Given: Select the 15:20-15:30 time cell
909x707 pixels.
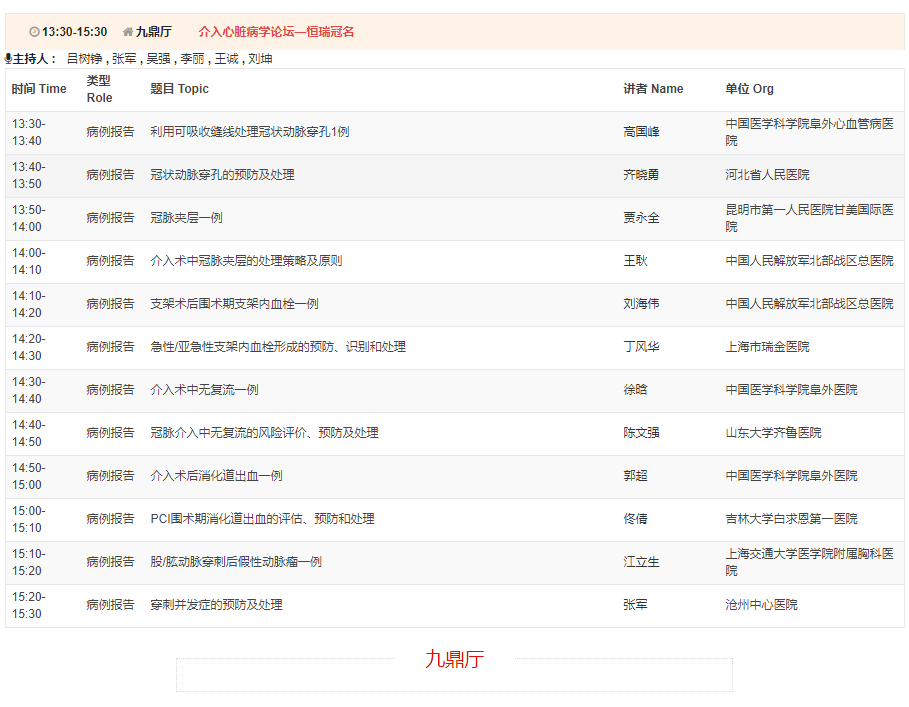Looking at the screenshot, I should (x=29, y=605).
